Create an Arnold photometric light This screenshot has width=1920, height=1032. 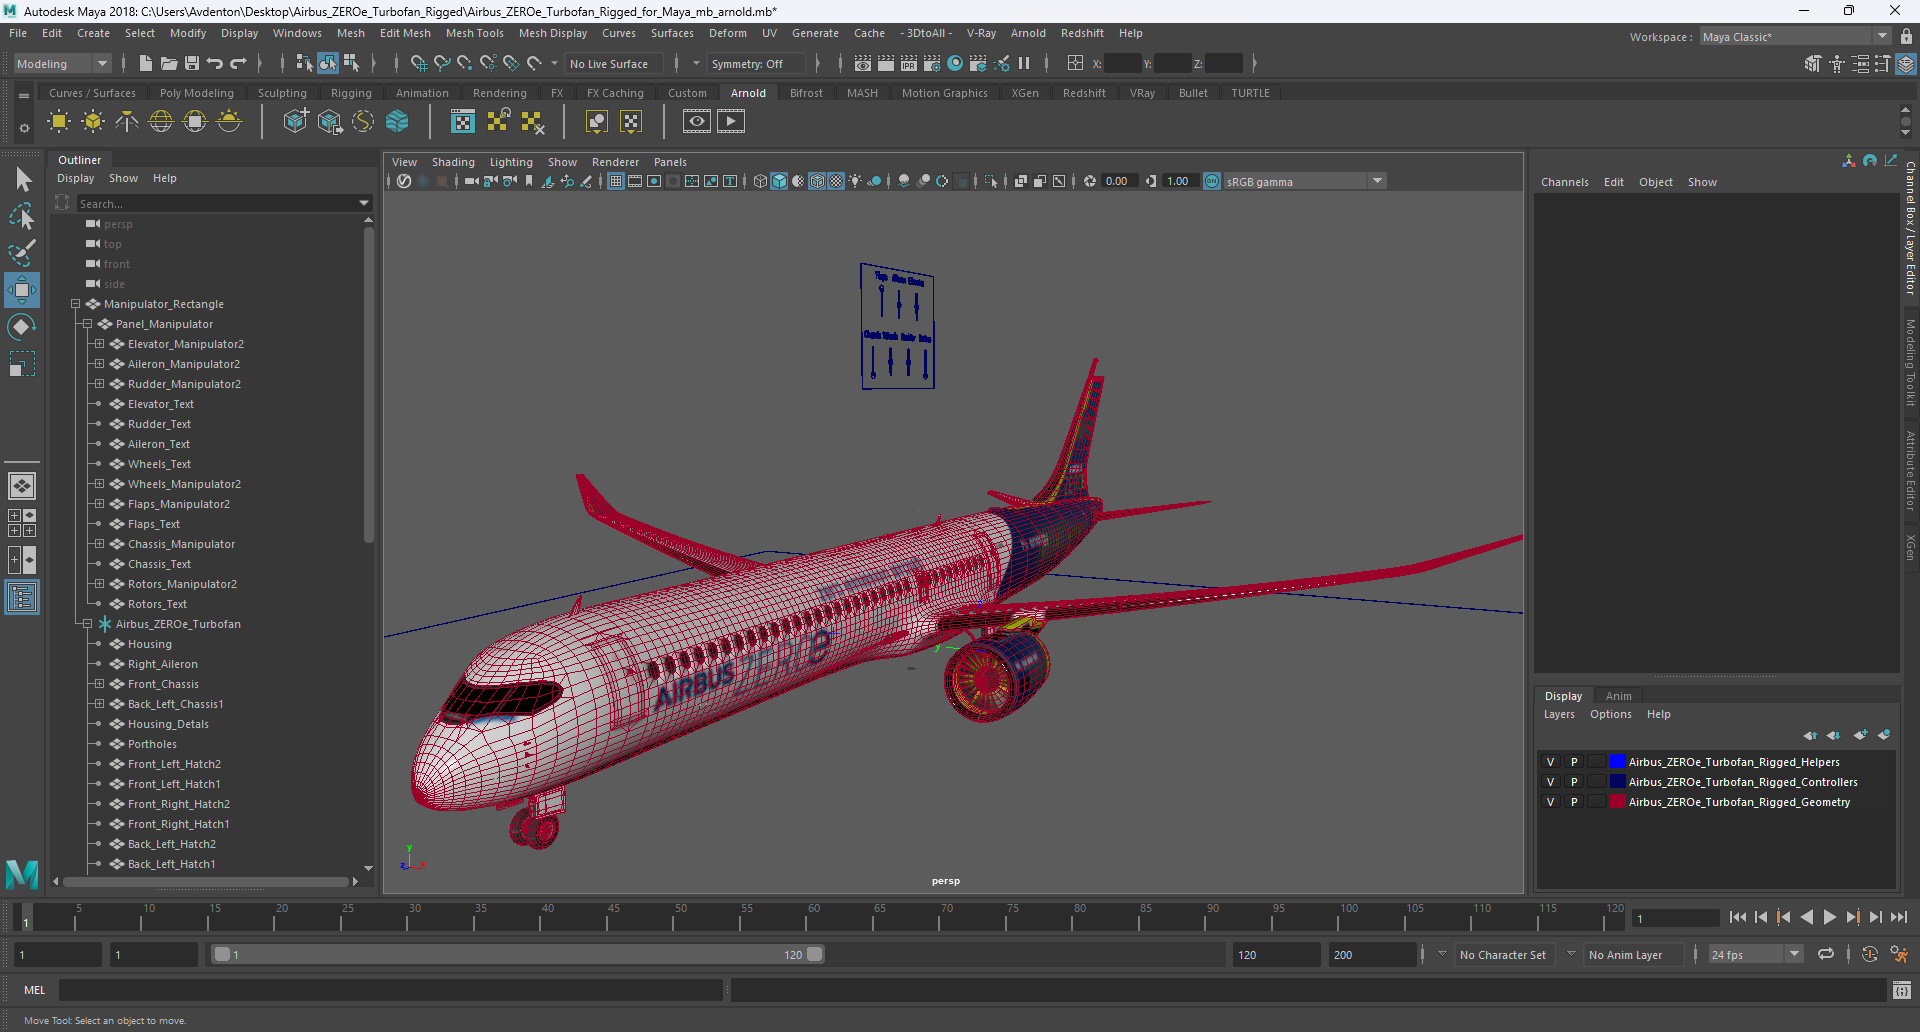(x=127, y=122)
